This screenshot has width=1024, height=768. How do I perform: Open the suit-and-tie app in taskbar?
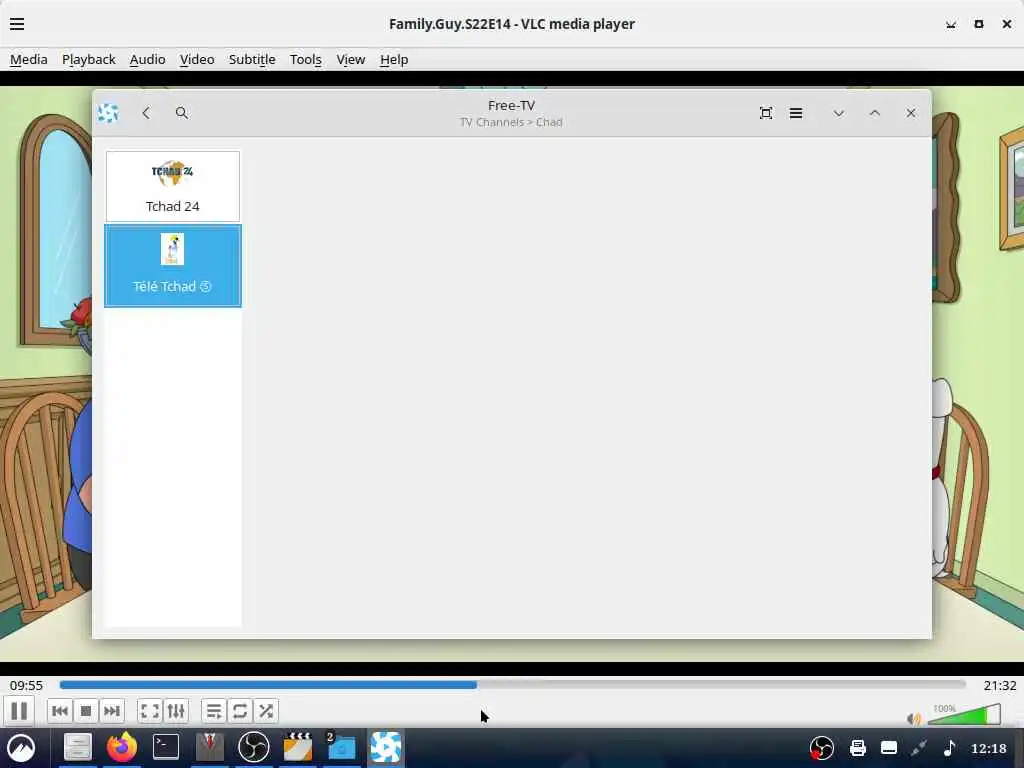pyautogui.click(x=210, y=747)
